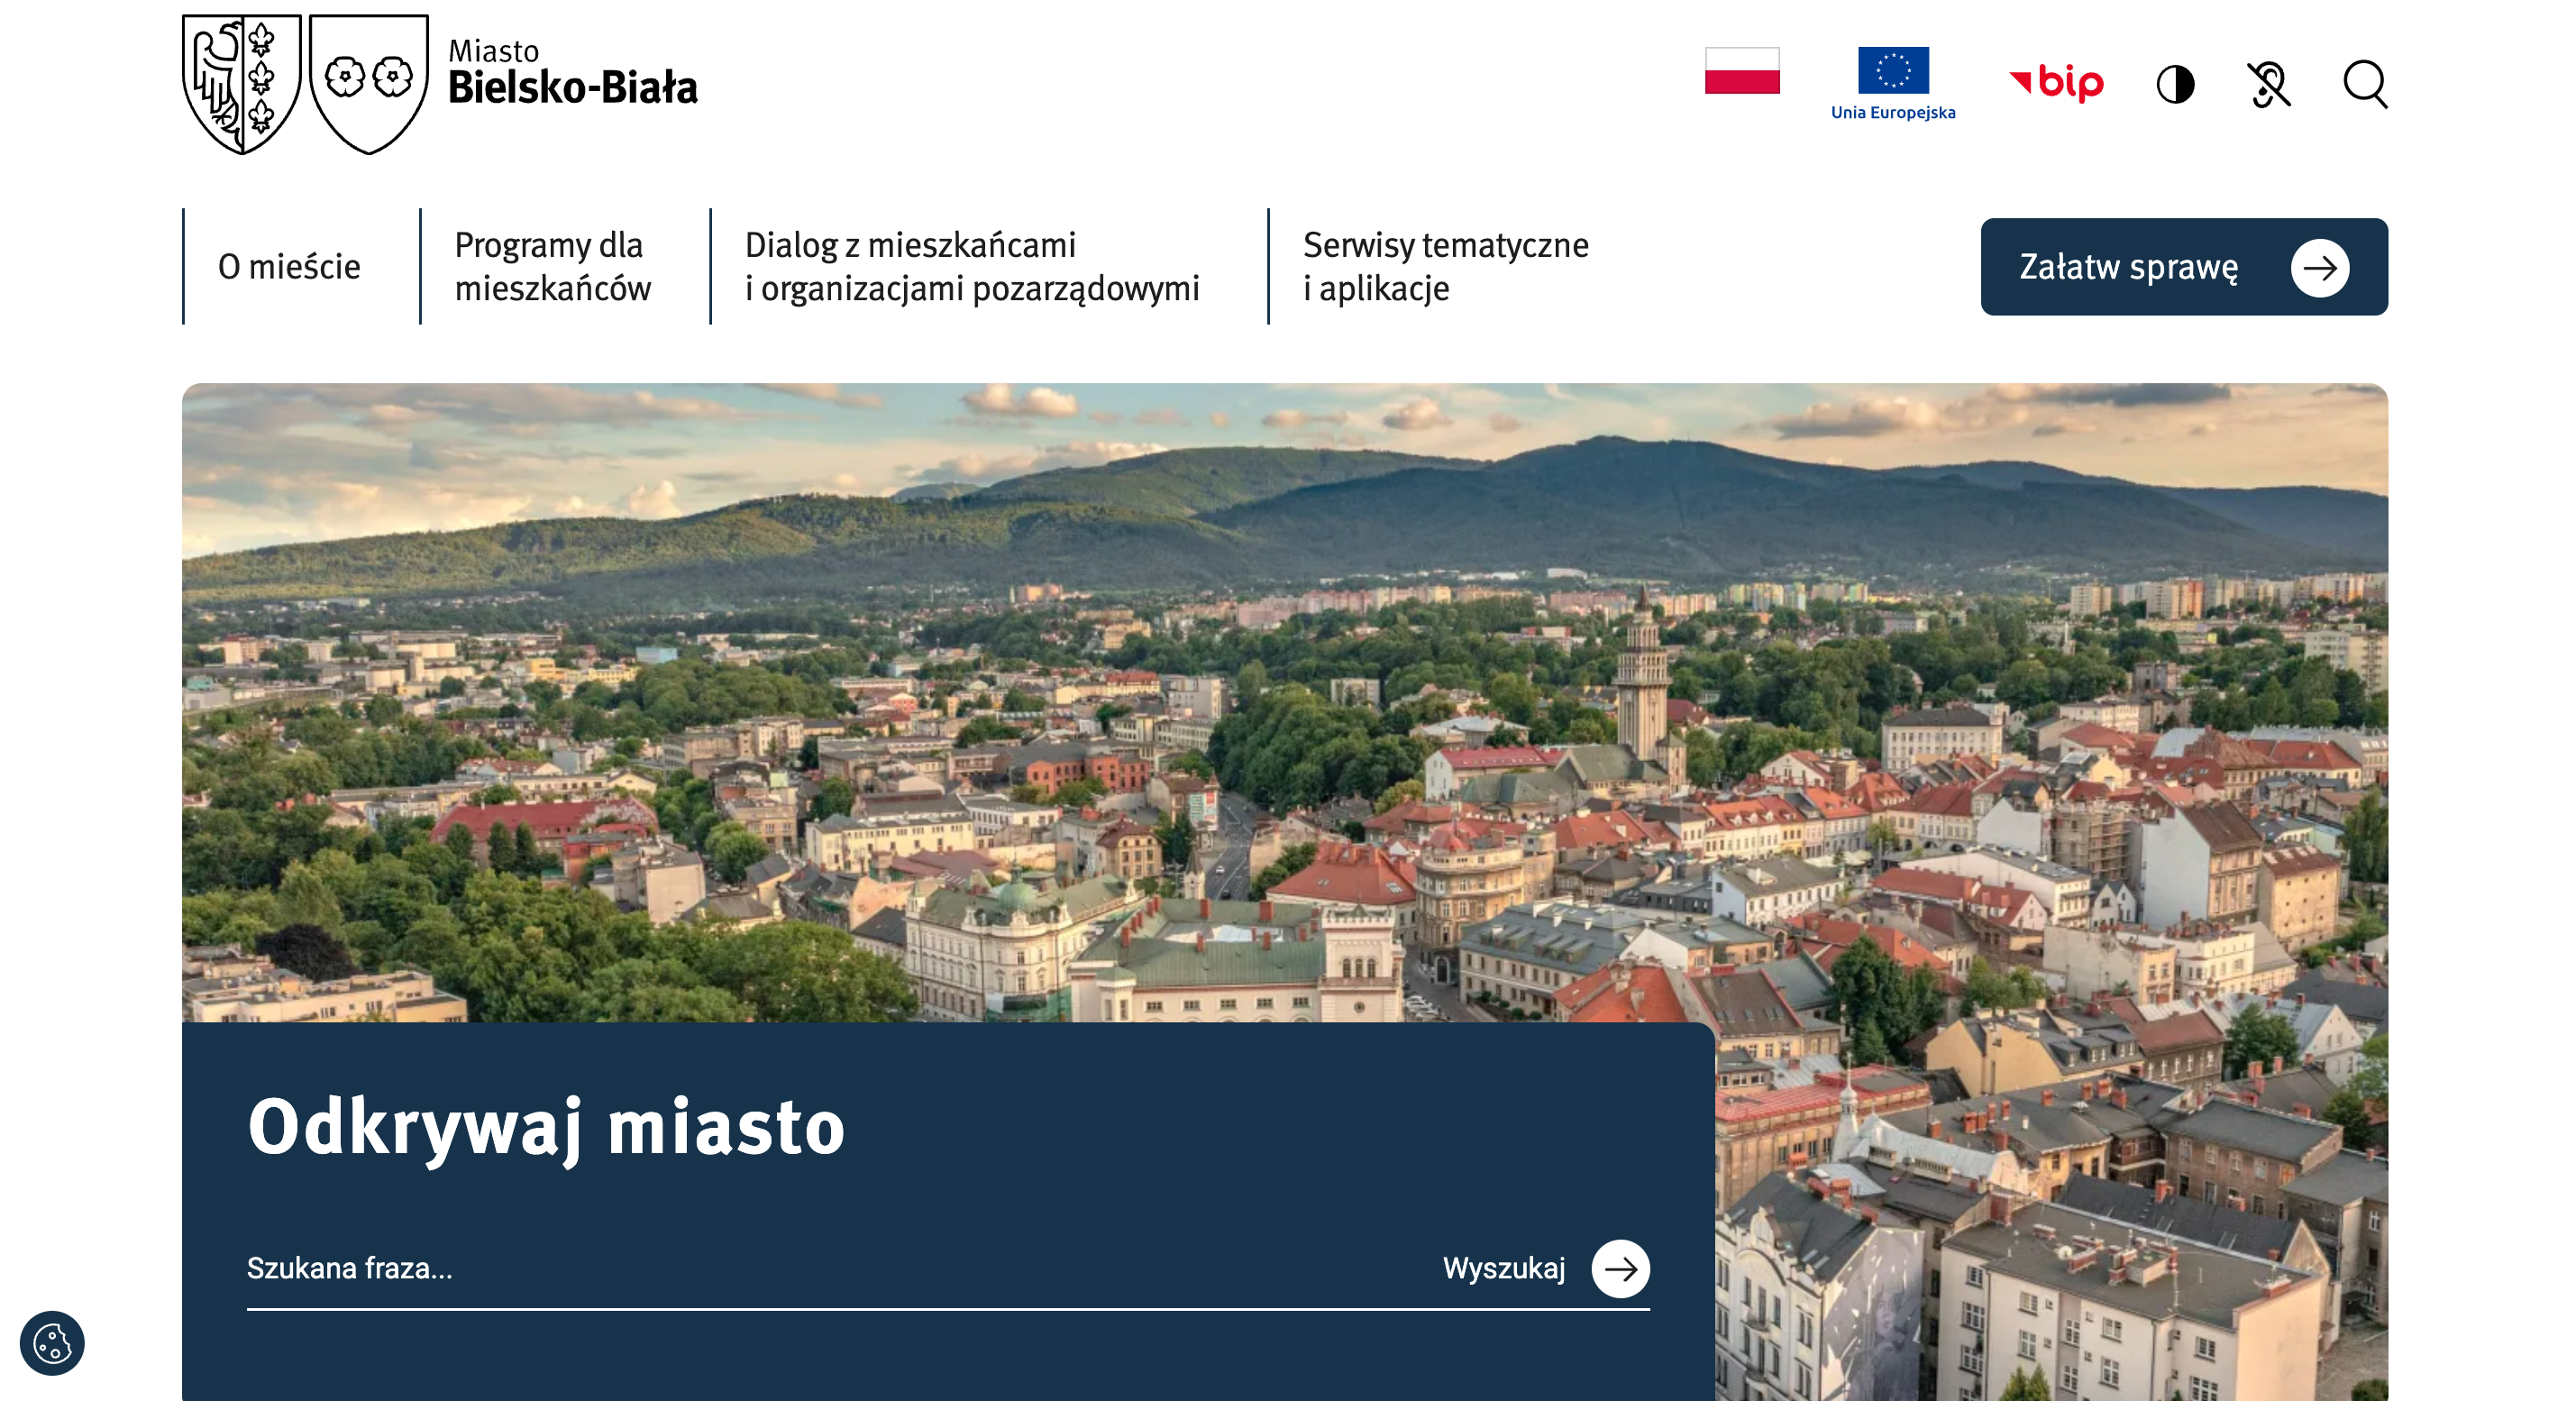The image size is (2576, 1401).
Task: Expand Serwisy tematyczne i aplikacje menu
Action: click(x=1444, y=267)
